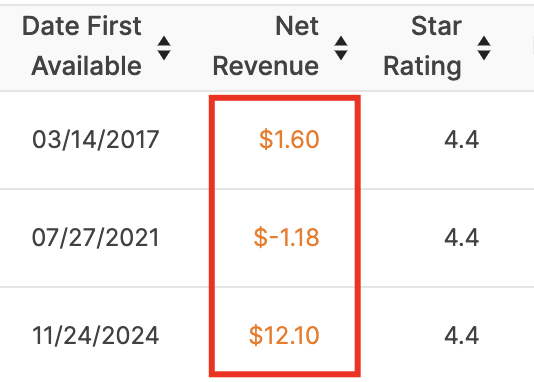Click the Star Rating column header
This screenshot has width=534, height=382.
[x=422, y=46]
